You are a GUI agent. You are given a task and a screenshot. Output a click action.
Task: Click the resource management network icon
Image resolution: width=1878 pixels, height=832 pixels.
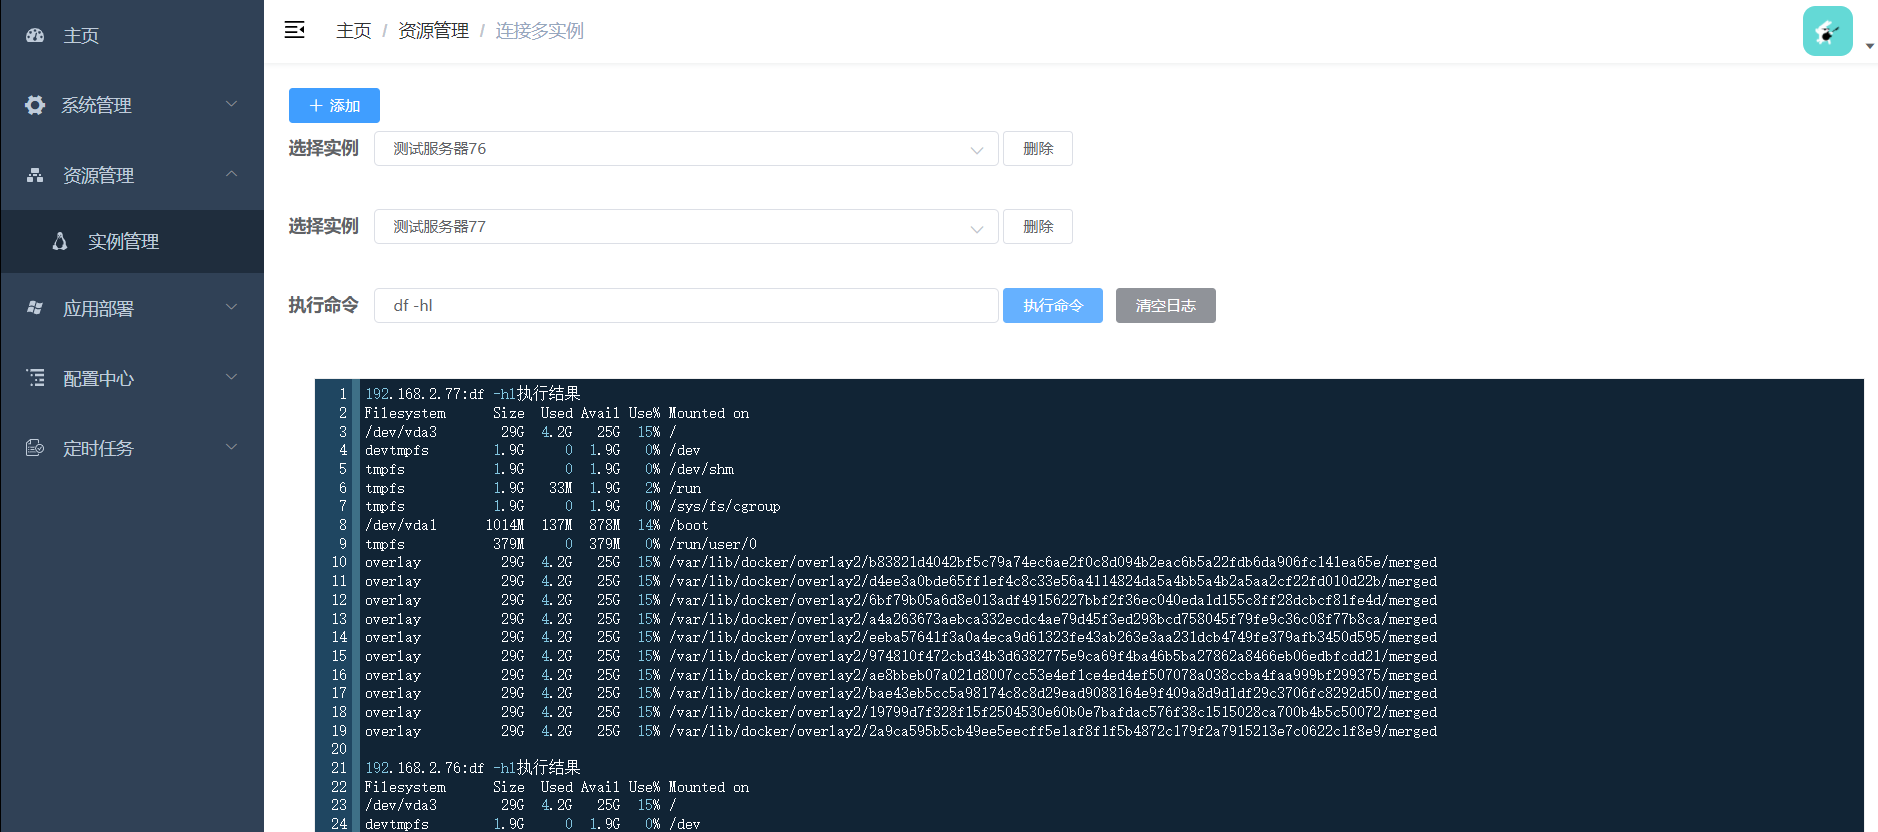coord(35,175)
